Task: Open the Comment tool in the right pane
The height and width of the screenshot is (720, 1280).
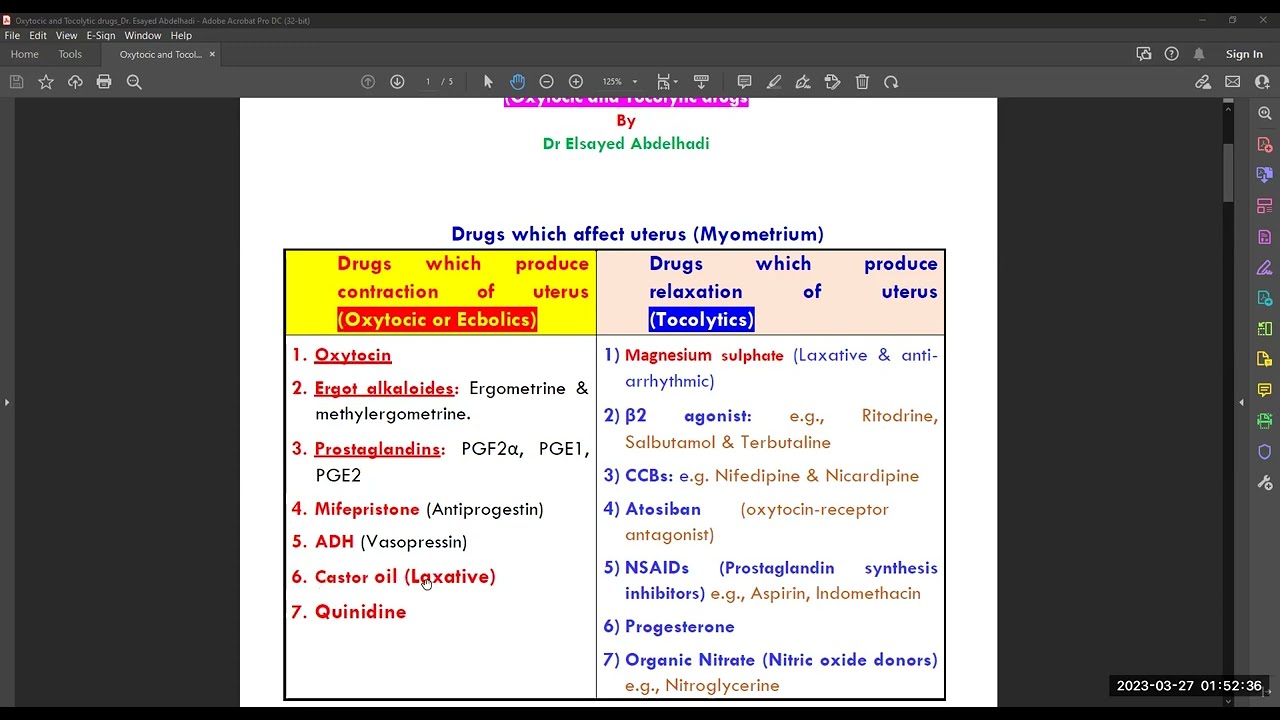Action: 1265,390
